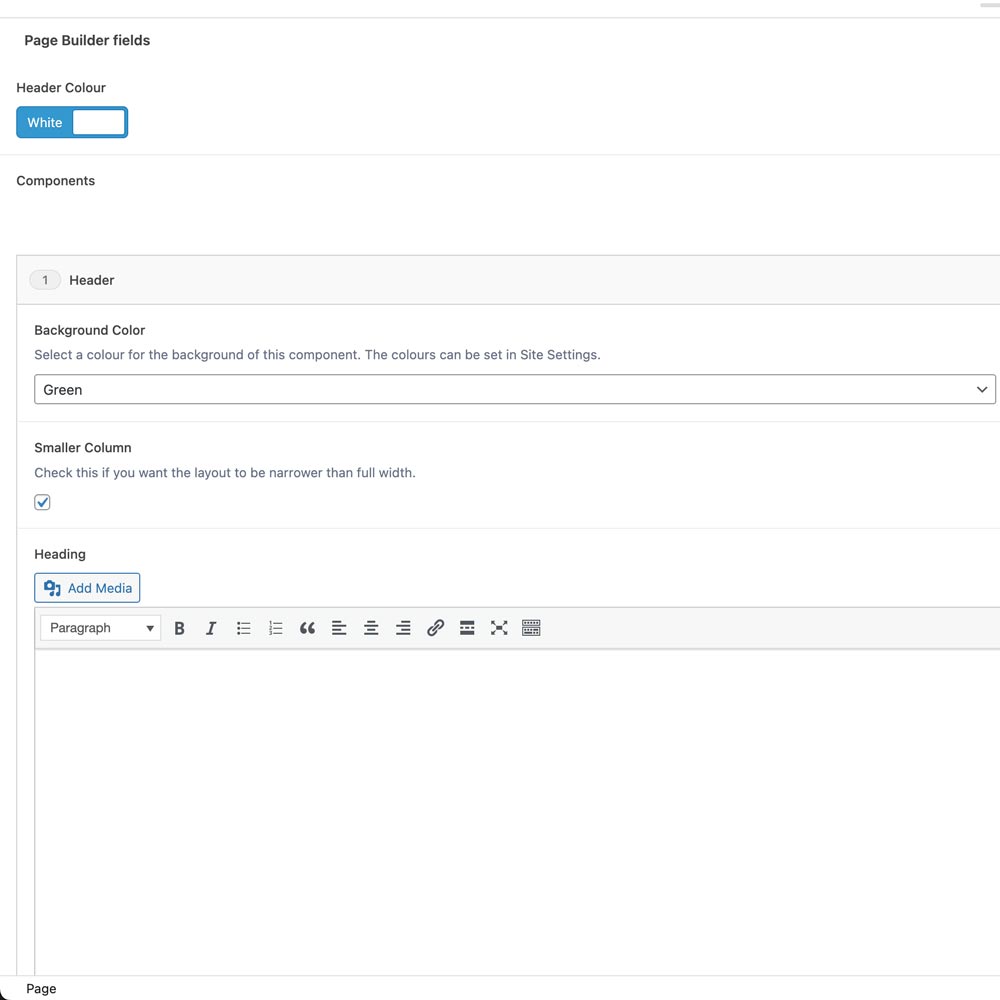Click the Add Media button
Screen dimensions: 1000x1000
click(87, 588)
